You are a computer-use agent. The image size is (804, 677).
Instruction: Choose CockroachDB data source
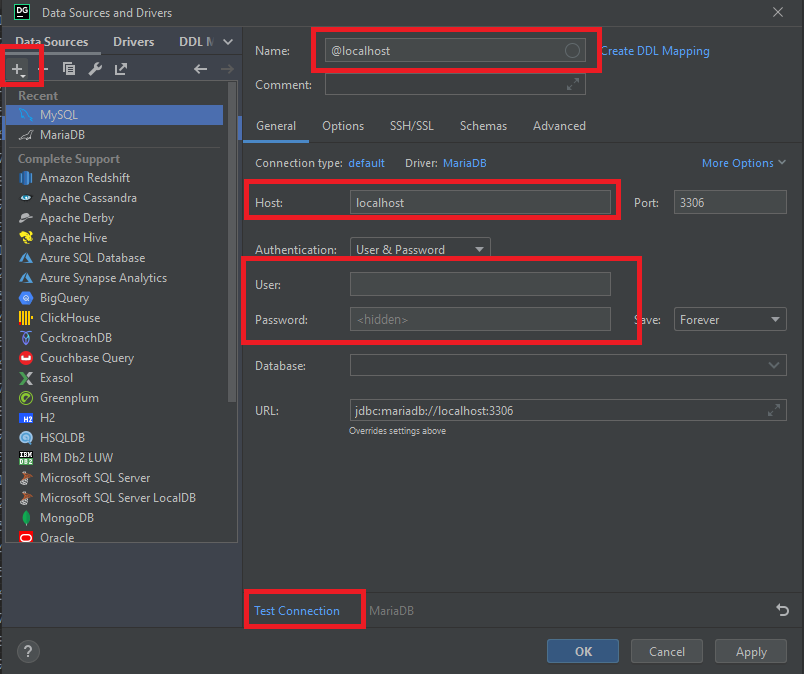(115, 338)
